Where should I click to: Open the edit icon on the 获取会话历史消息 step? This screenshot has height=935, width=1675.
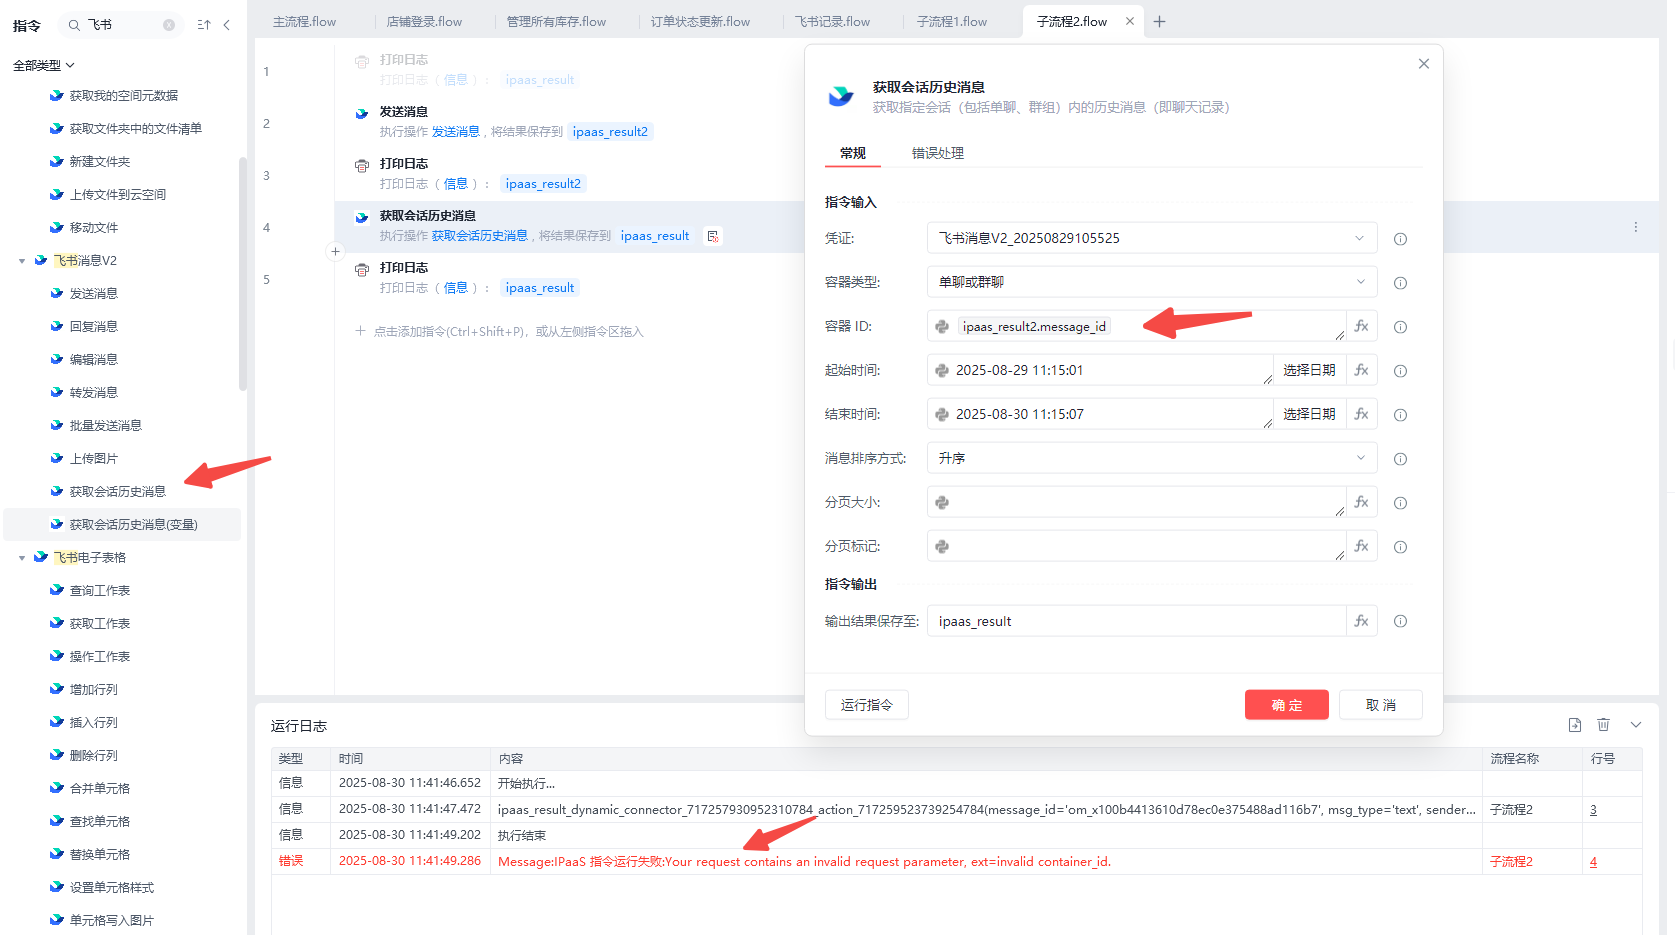coord(713,237)
